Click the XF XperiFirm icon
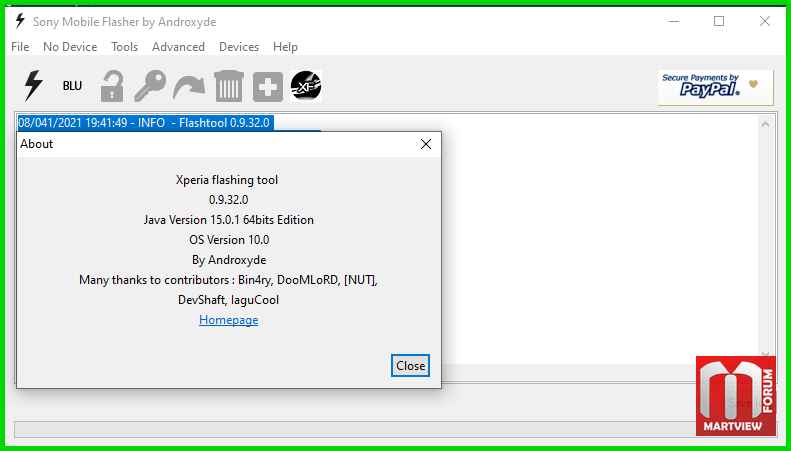 pos(306,86)
